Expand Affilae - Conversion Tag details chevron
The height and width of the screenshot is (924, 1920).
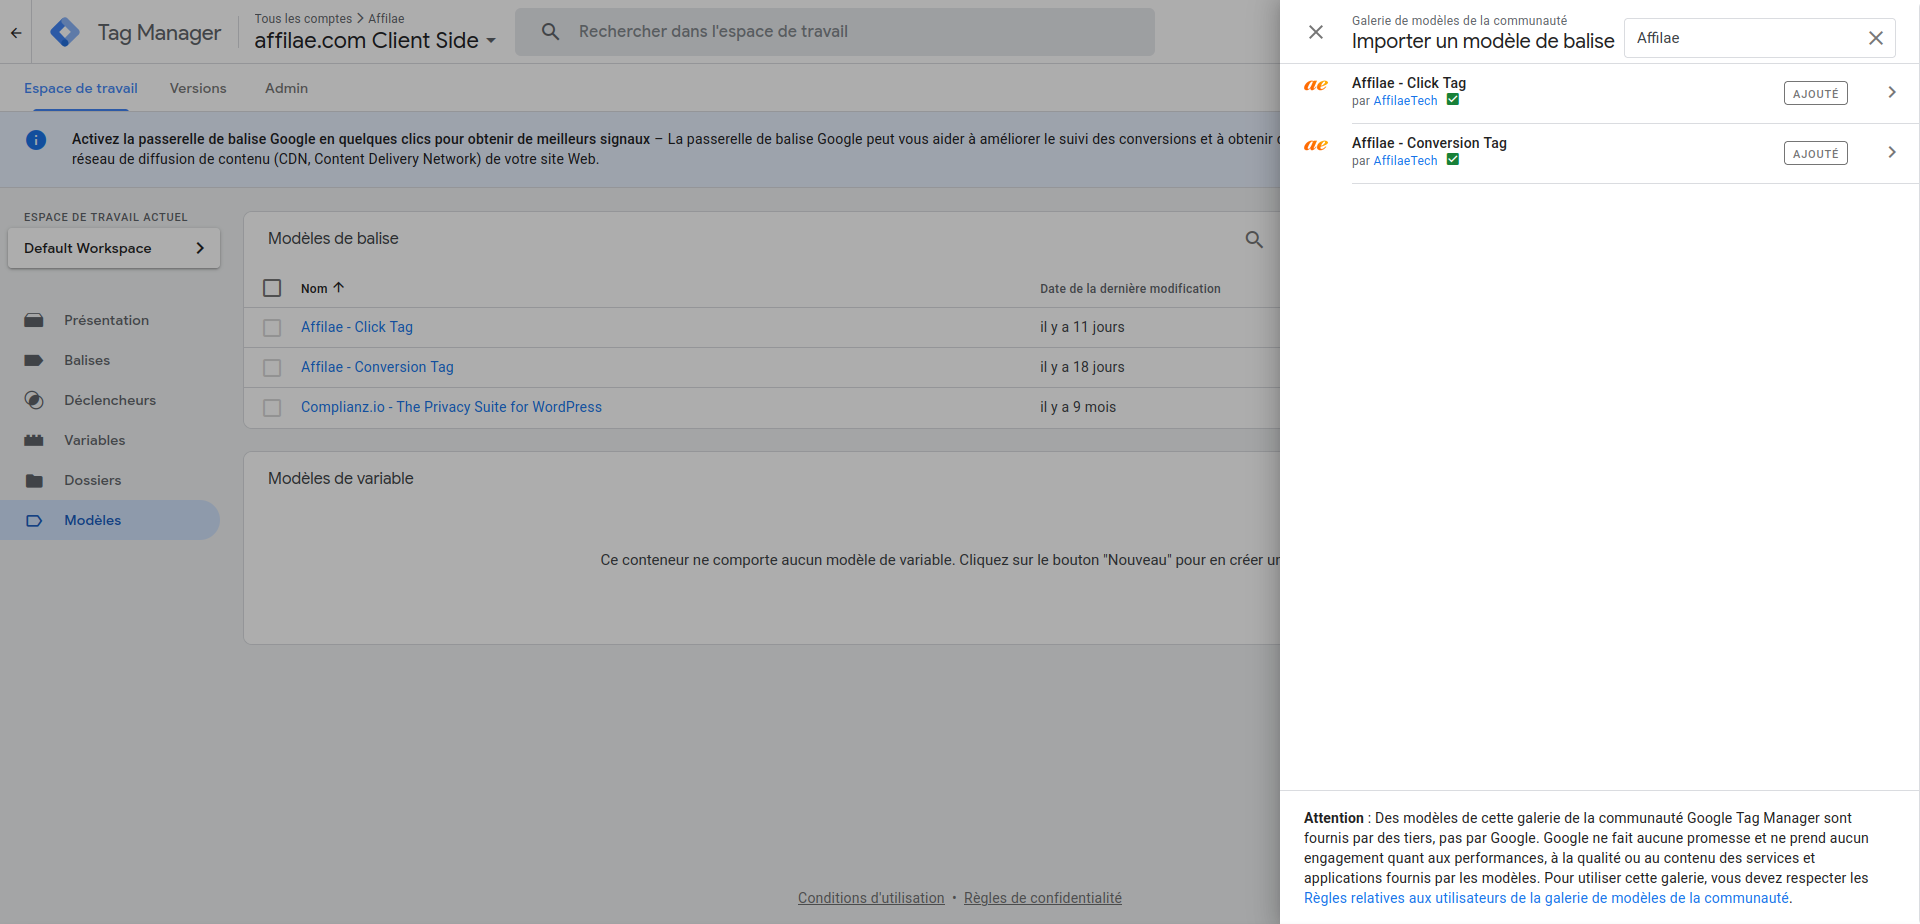pyautogui.click(x=1892, y=152)
